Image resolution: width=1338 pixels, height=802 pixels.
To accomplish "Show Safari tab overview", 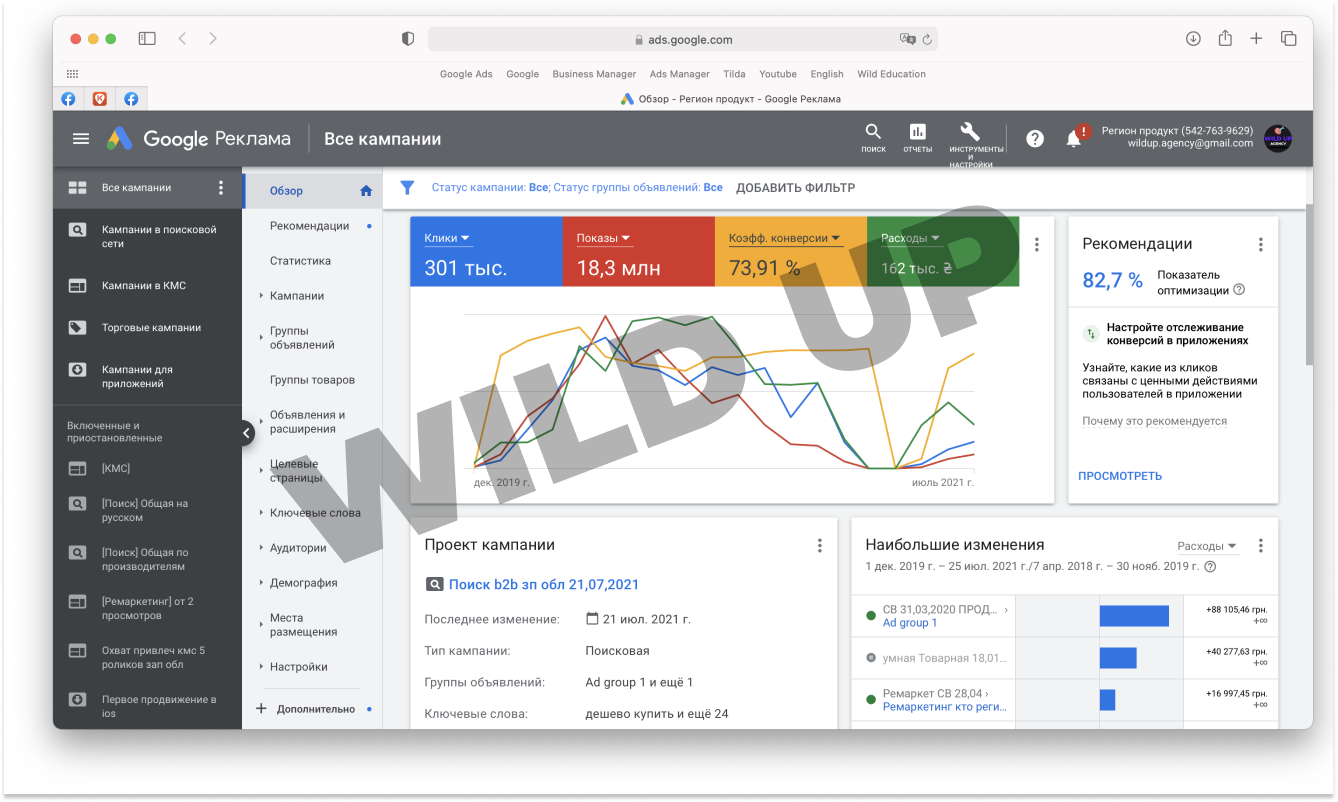I will pos(1289,38).
